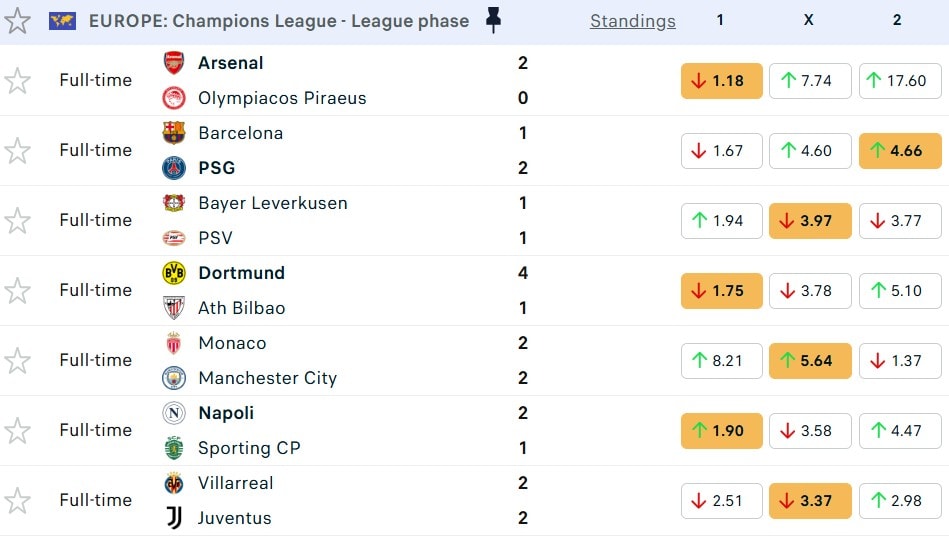This screenshot has width=949, height=540.
Task: Toggle favorite for Dortmund vs Ath Bilbao
Action: [18, 291]
